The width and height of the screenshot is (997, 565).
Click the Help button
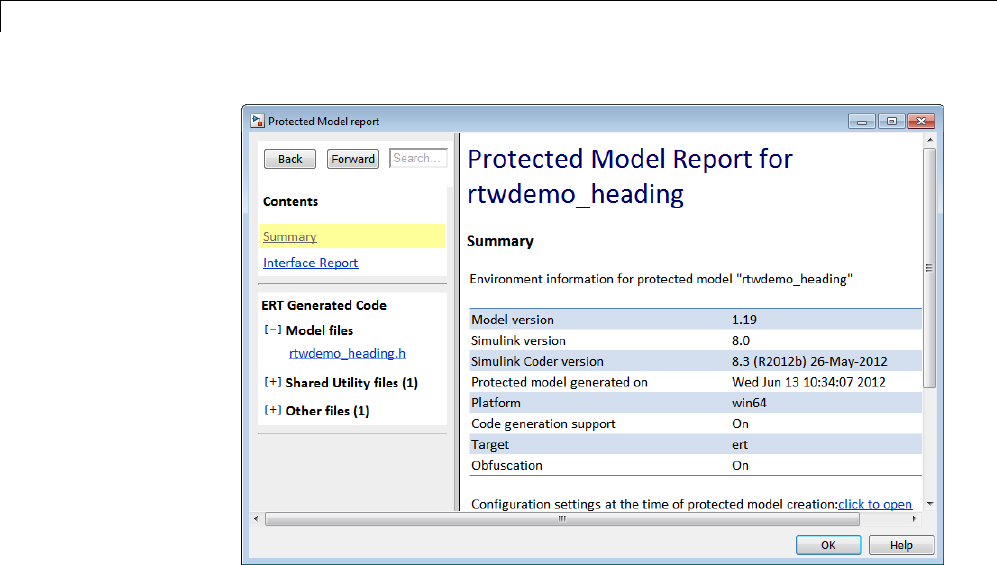901,545
